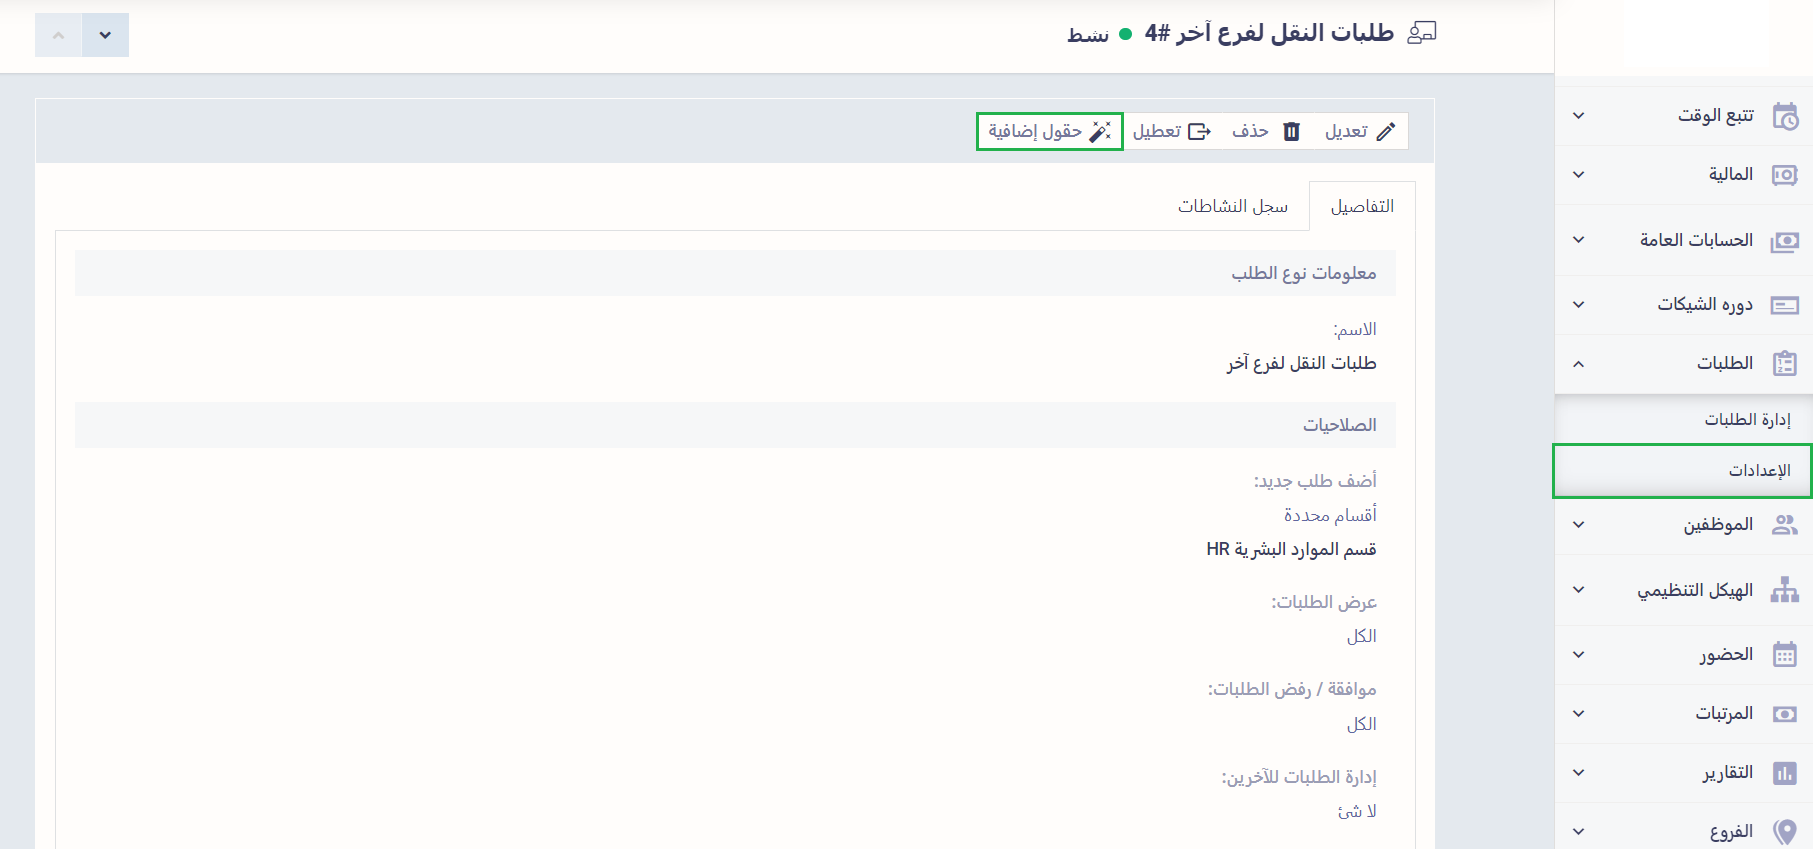The height and width of the screenshot is (849, 1813).
Task: Click the Employees (الموظفين) people icon
Action: [1785, 525]
